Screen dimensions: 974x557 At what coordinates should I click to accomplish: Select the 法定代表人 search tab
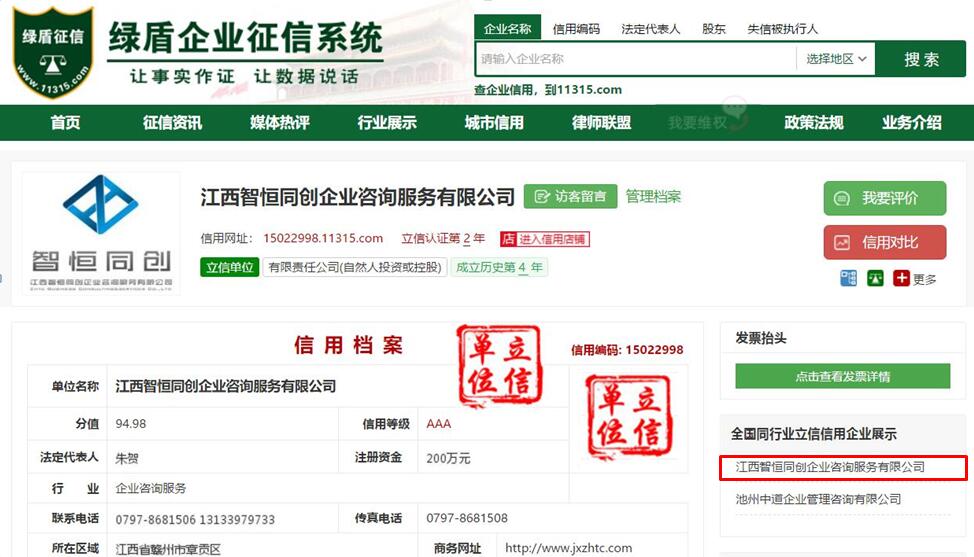pos(650,29)
